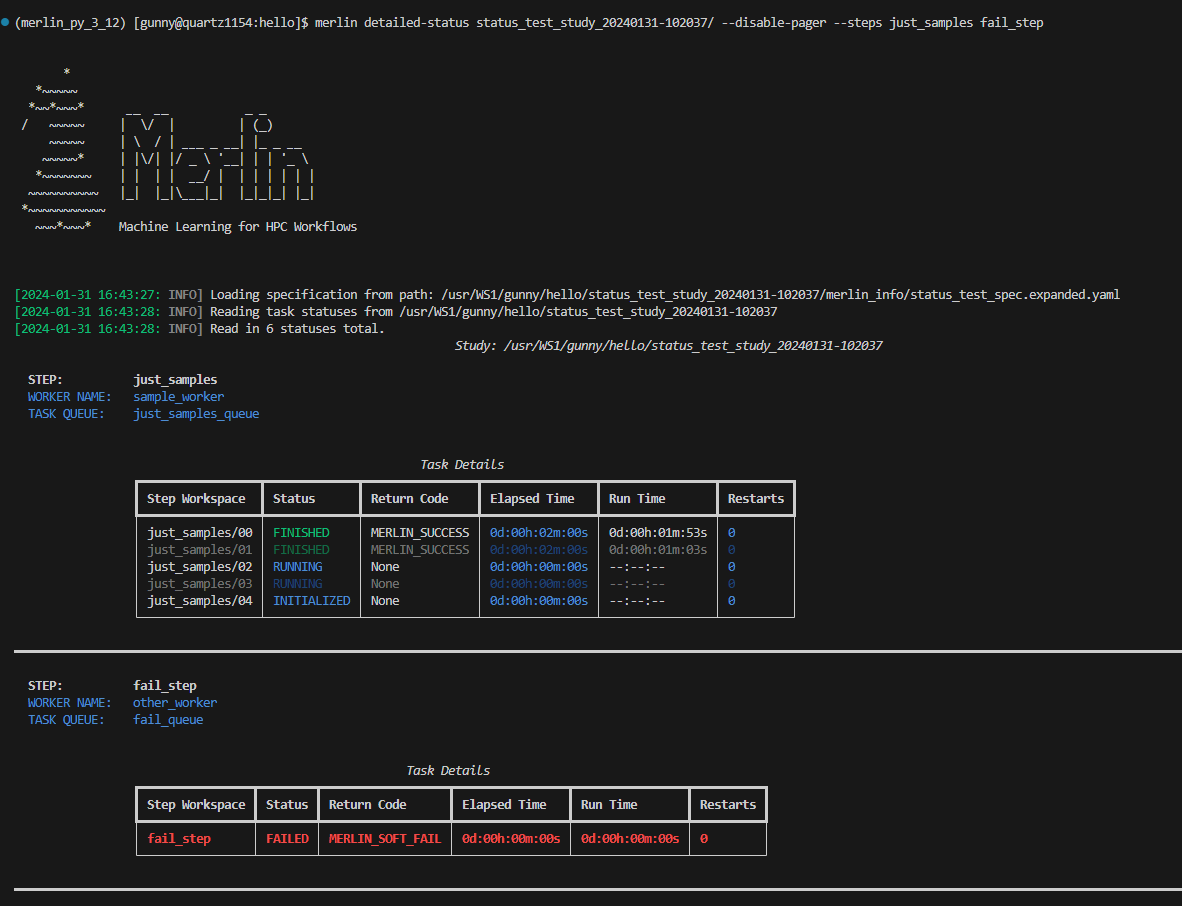Viewport: 1182px width, 906px height.
Task: Click the FAILED status cell
Action: click(287, 839)
